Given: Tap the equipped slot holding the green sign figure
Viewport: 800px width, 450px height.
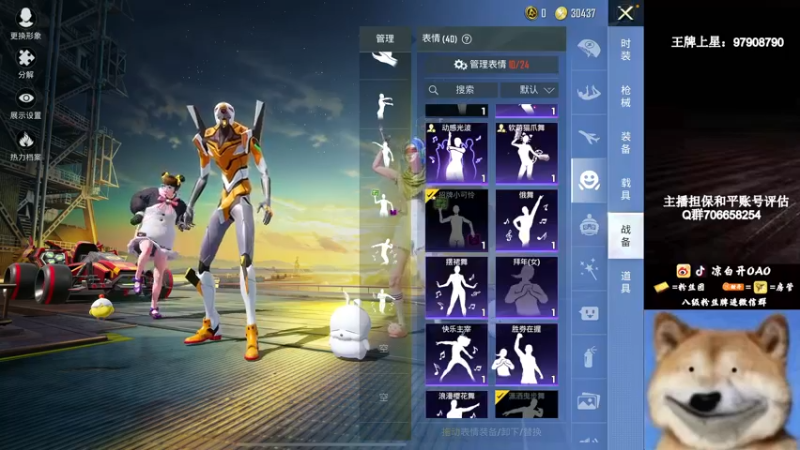Looking at the screenshot, I should [385, 204].
